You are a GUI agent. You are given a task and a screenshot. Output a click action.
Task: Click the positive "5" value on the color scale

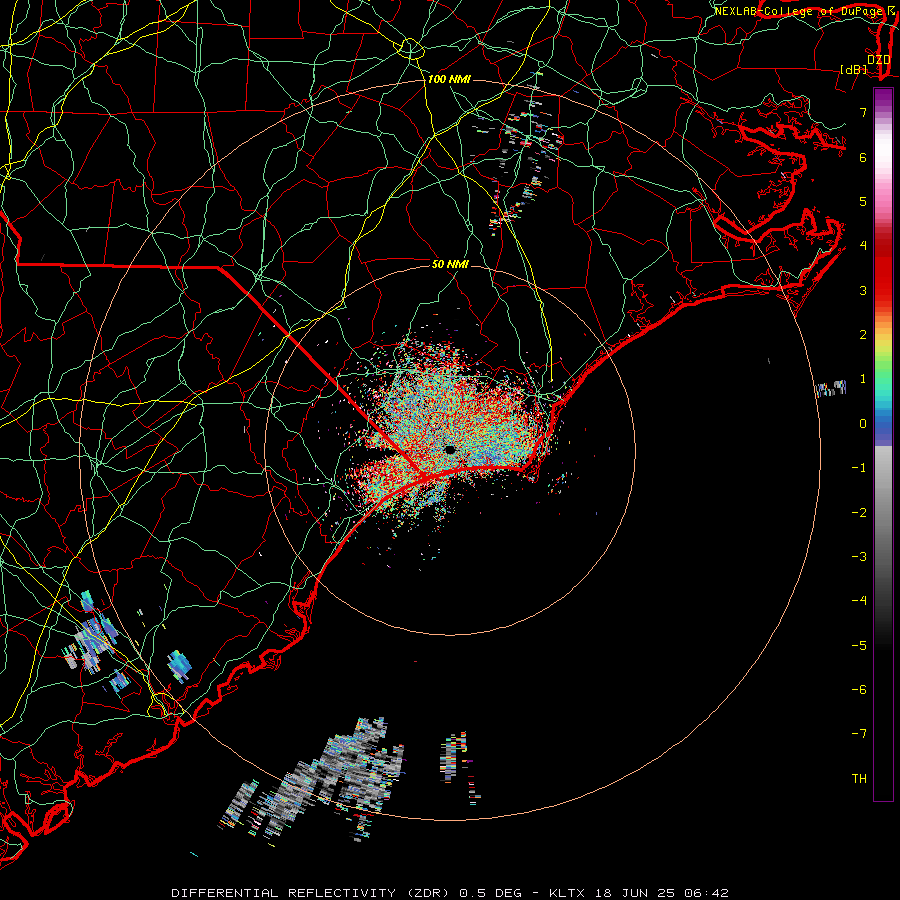(x=863, y=201)
